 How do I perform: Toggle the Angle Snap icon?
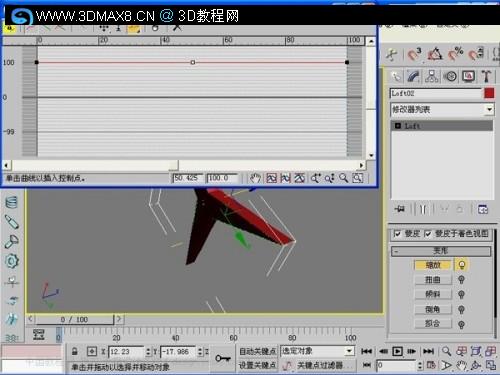[x=435, y=54]
